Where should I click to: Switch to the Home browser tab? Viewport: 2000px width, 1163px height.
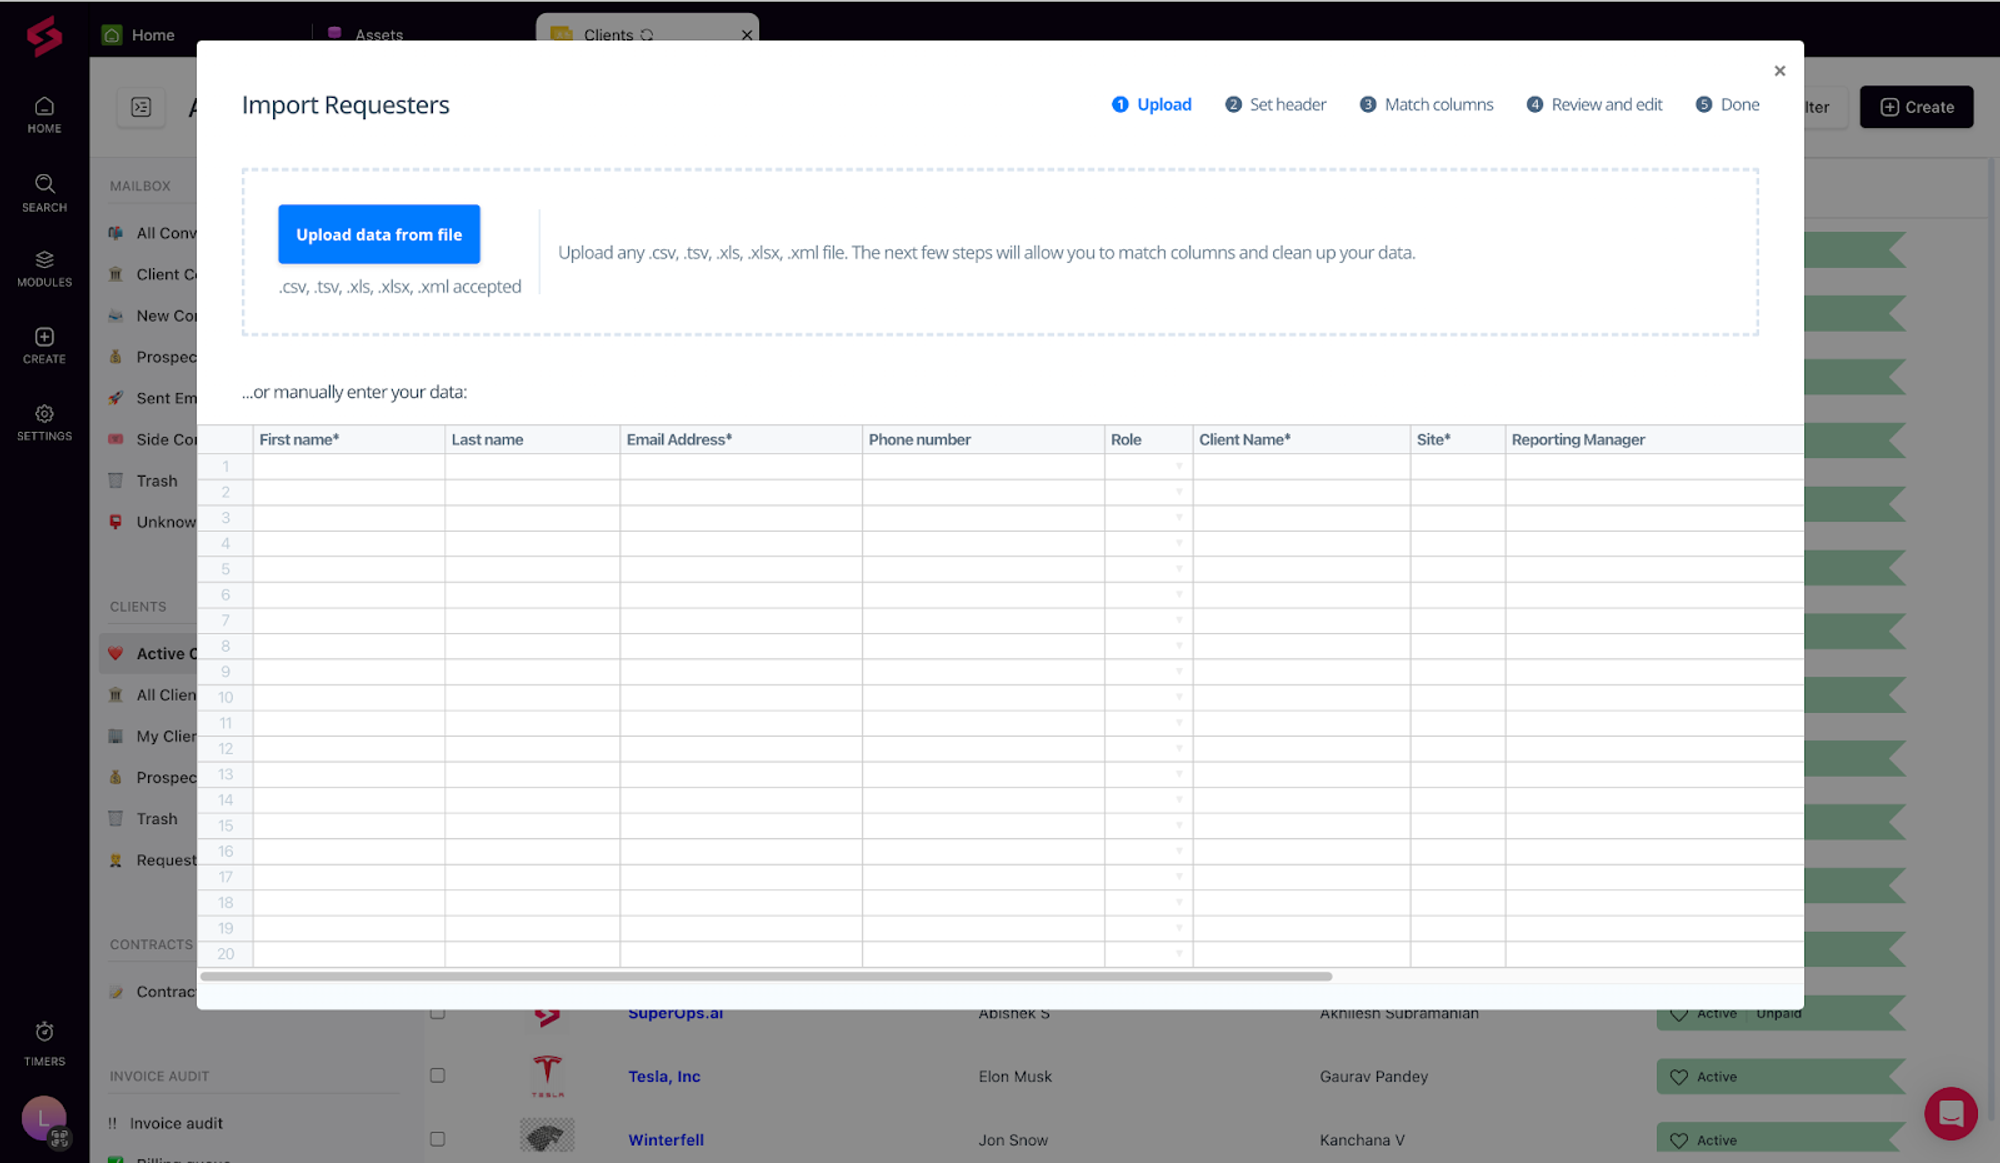tap(139, 35)
